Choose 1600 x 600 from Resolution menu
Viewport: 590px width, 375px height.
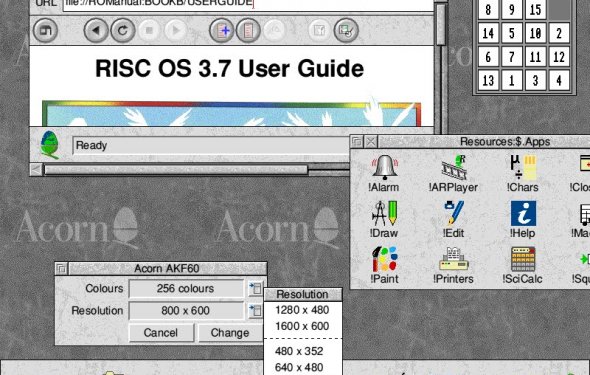click(x=303, y=326)
